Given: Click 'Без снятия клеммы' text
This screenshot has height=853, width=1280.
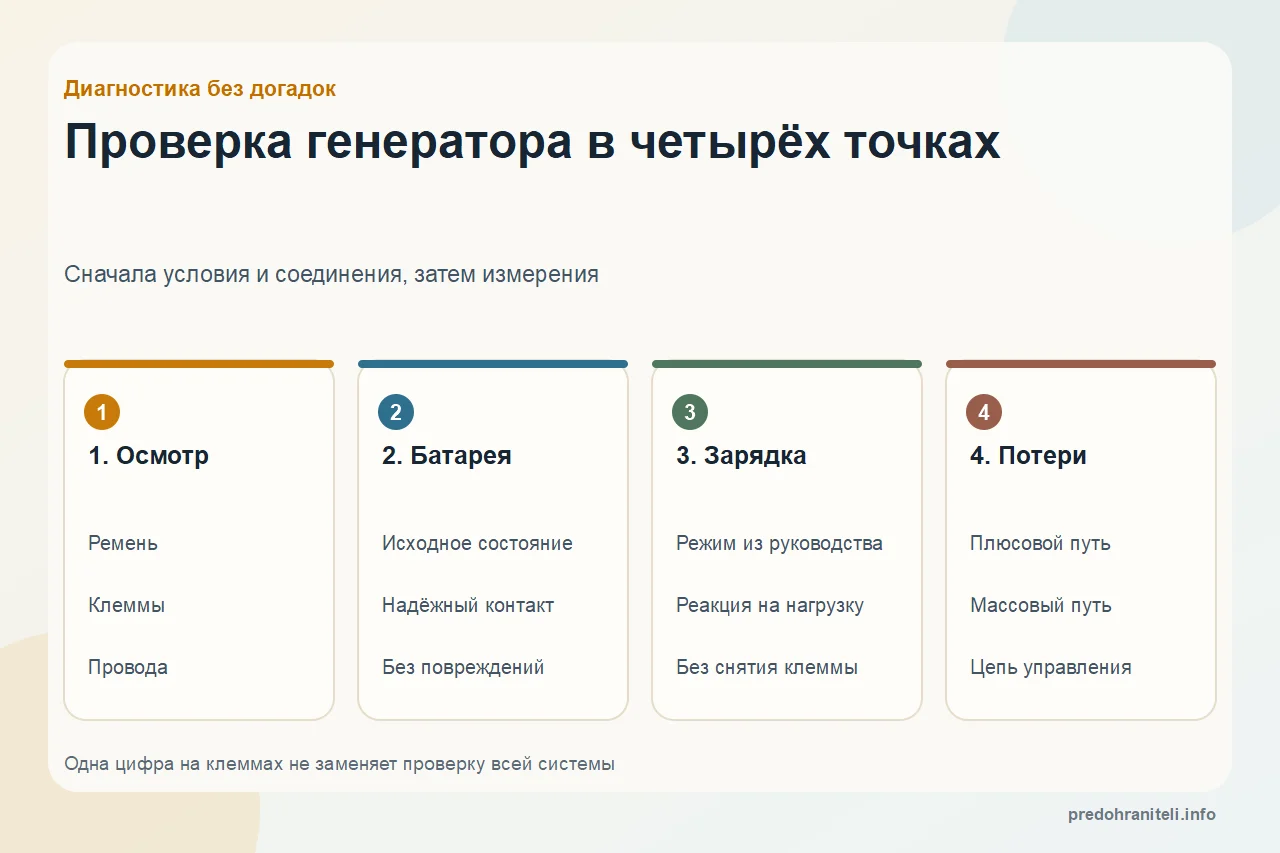Looking at the screenshot, I should click(767, 667).
